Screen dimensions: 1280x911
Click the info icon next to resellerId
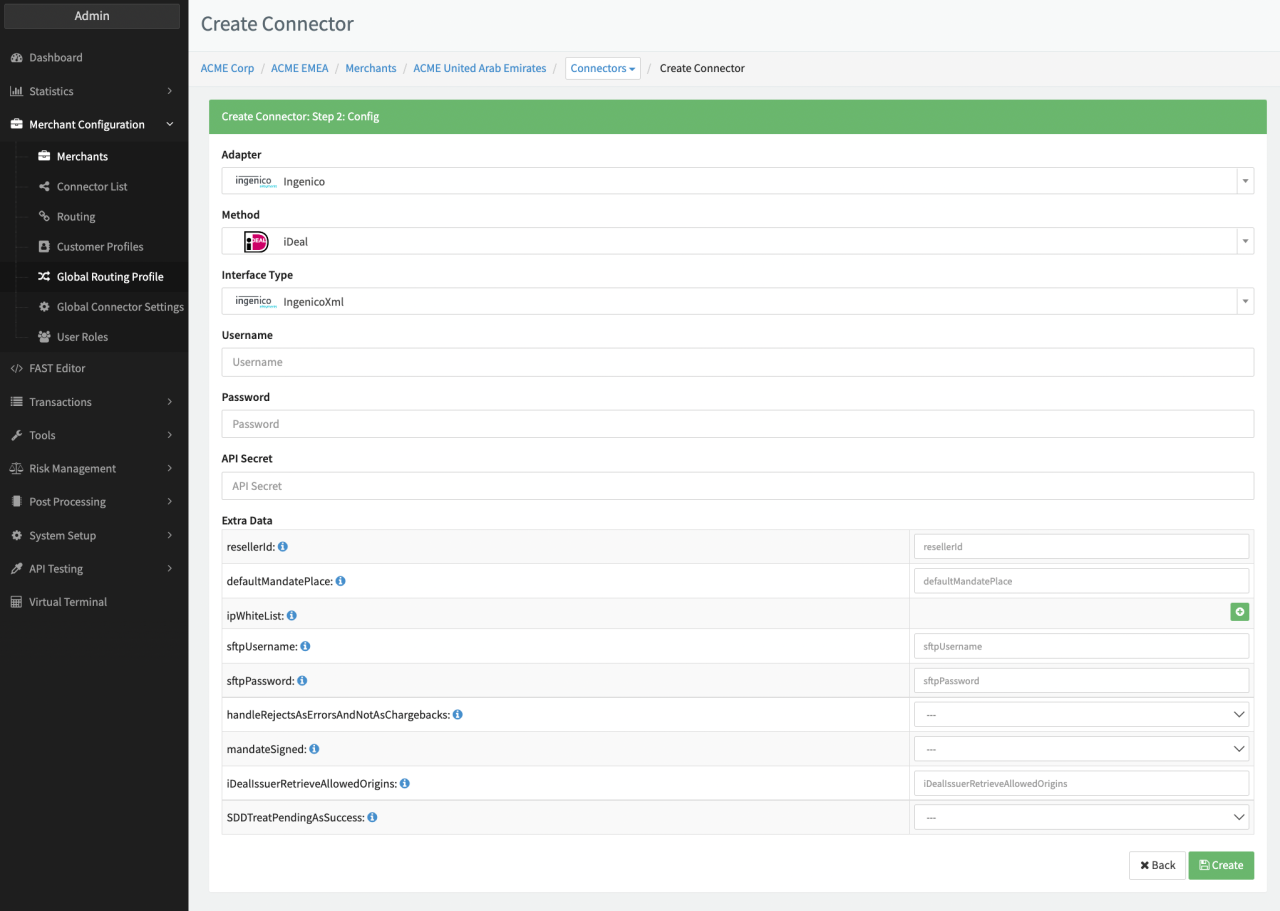[x=283, y=547]
